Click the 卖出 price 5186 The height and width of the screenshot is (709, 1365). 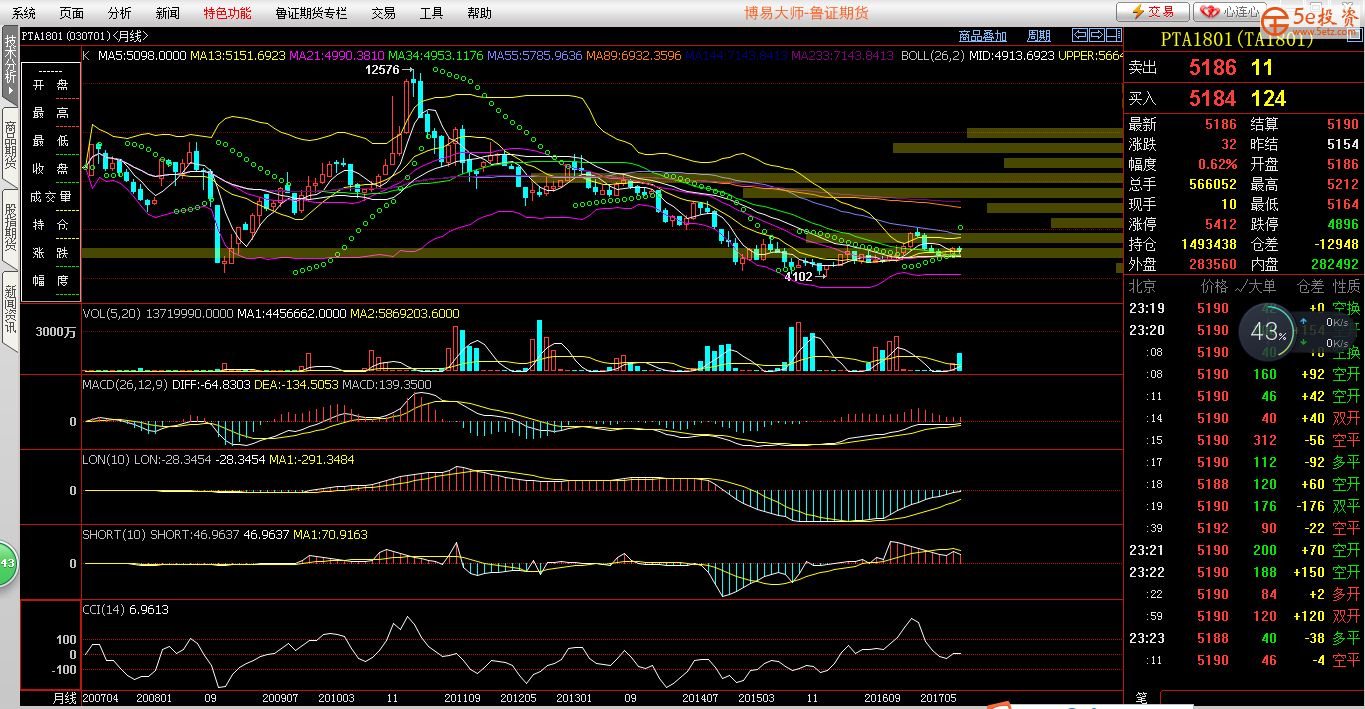1212,68
